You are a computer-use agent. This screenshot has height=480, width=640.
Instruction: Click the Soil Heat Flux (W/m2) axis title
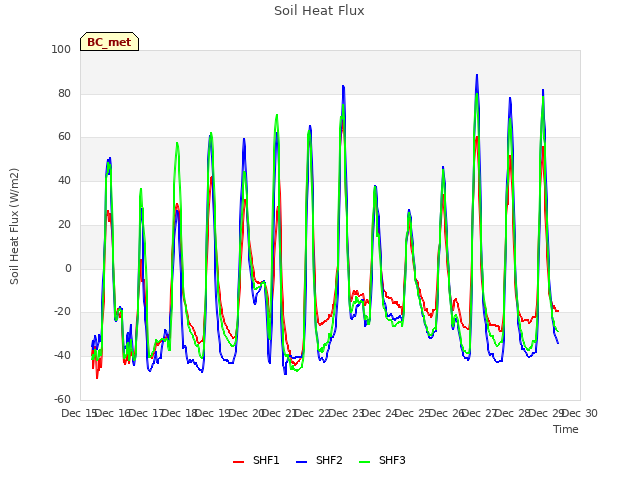coord(14,226)
